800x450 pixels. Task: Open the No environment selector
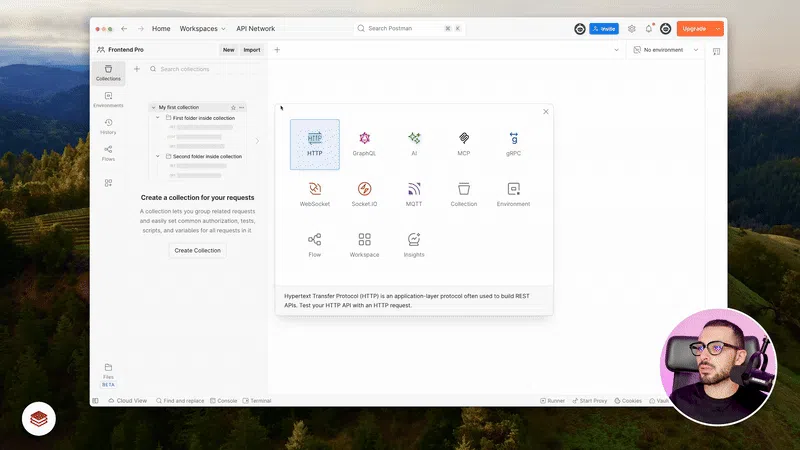point(666,49)
